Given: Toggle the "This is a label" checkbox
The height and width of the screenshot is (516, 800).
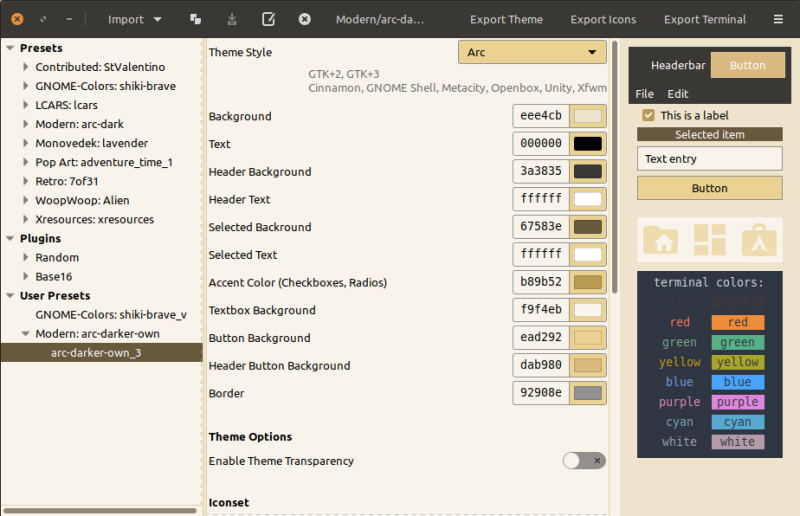Looking at the screenshot, I should (x=648, y=115).
